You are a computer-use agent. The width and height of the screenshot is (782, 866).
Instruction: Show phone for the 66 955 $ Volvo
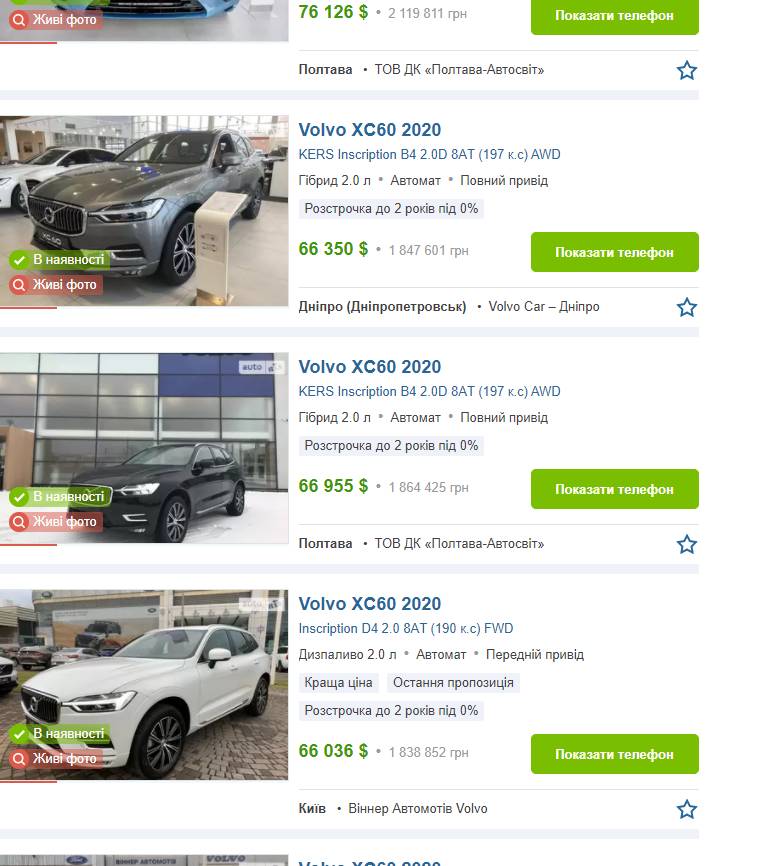(x=615, y=489)
